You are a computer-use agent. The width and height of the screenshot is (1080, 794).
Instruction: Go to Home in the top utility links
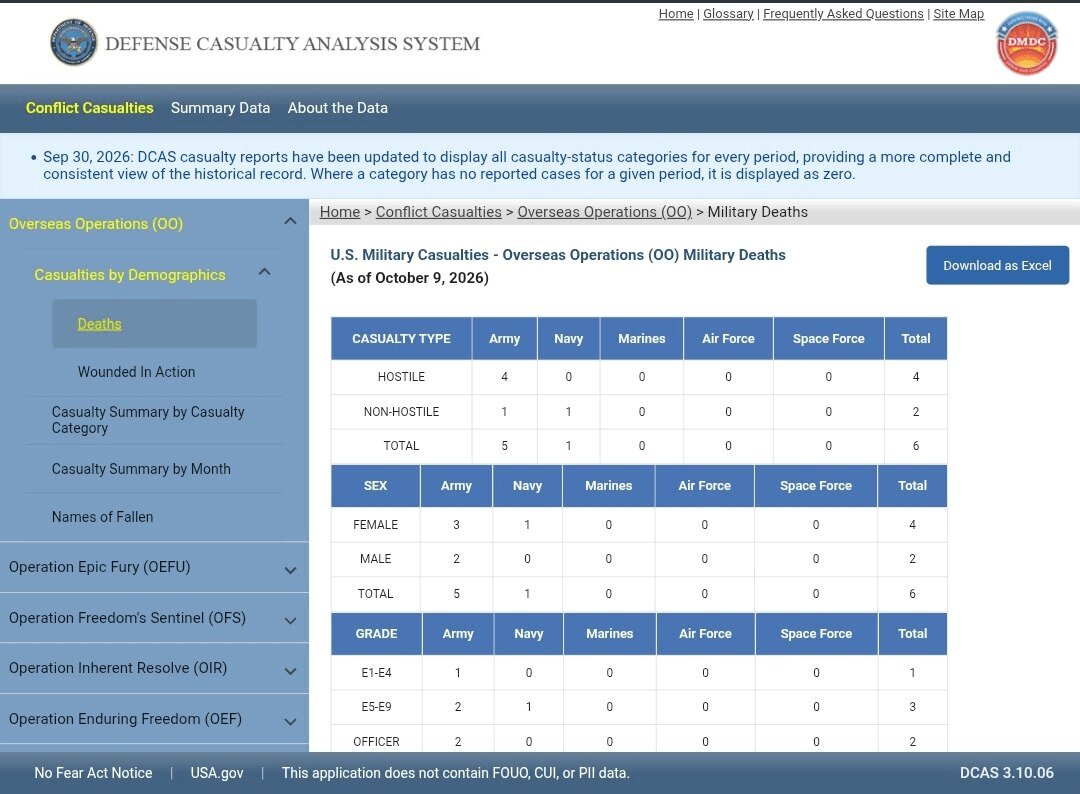tap(676, 14)
